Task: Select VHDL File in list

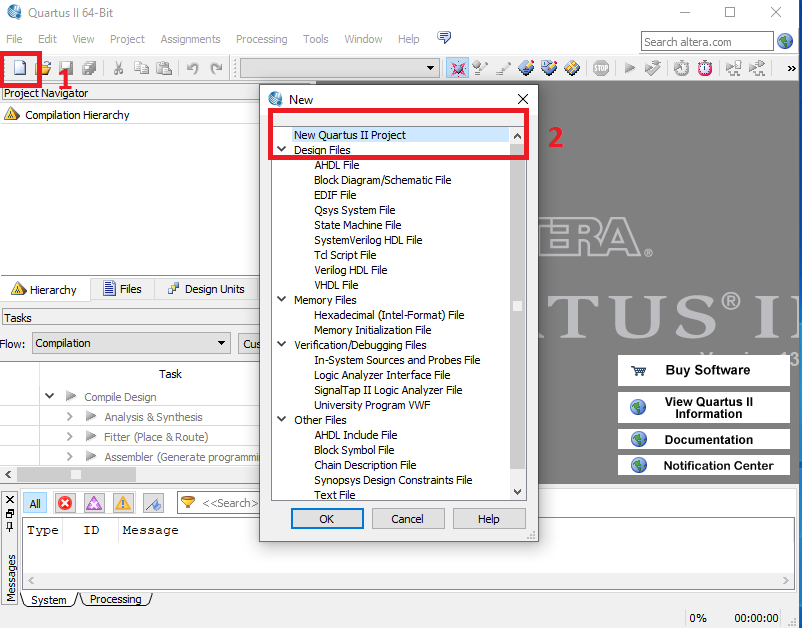Action: [336, 285]
